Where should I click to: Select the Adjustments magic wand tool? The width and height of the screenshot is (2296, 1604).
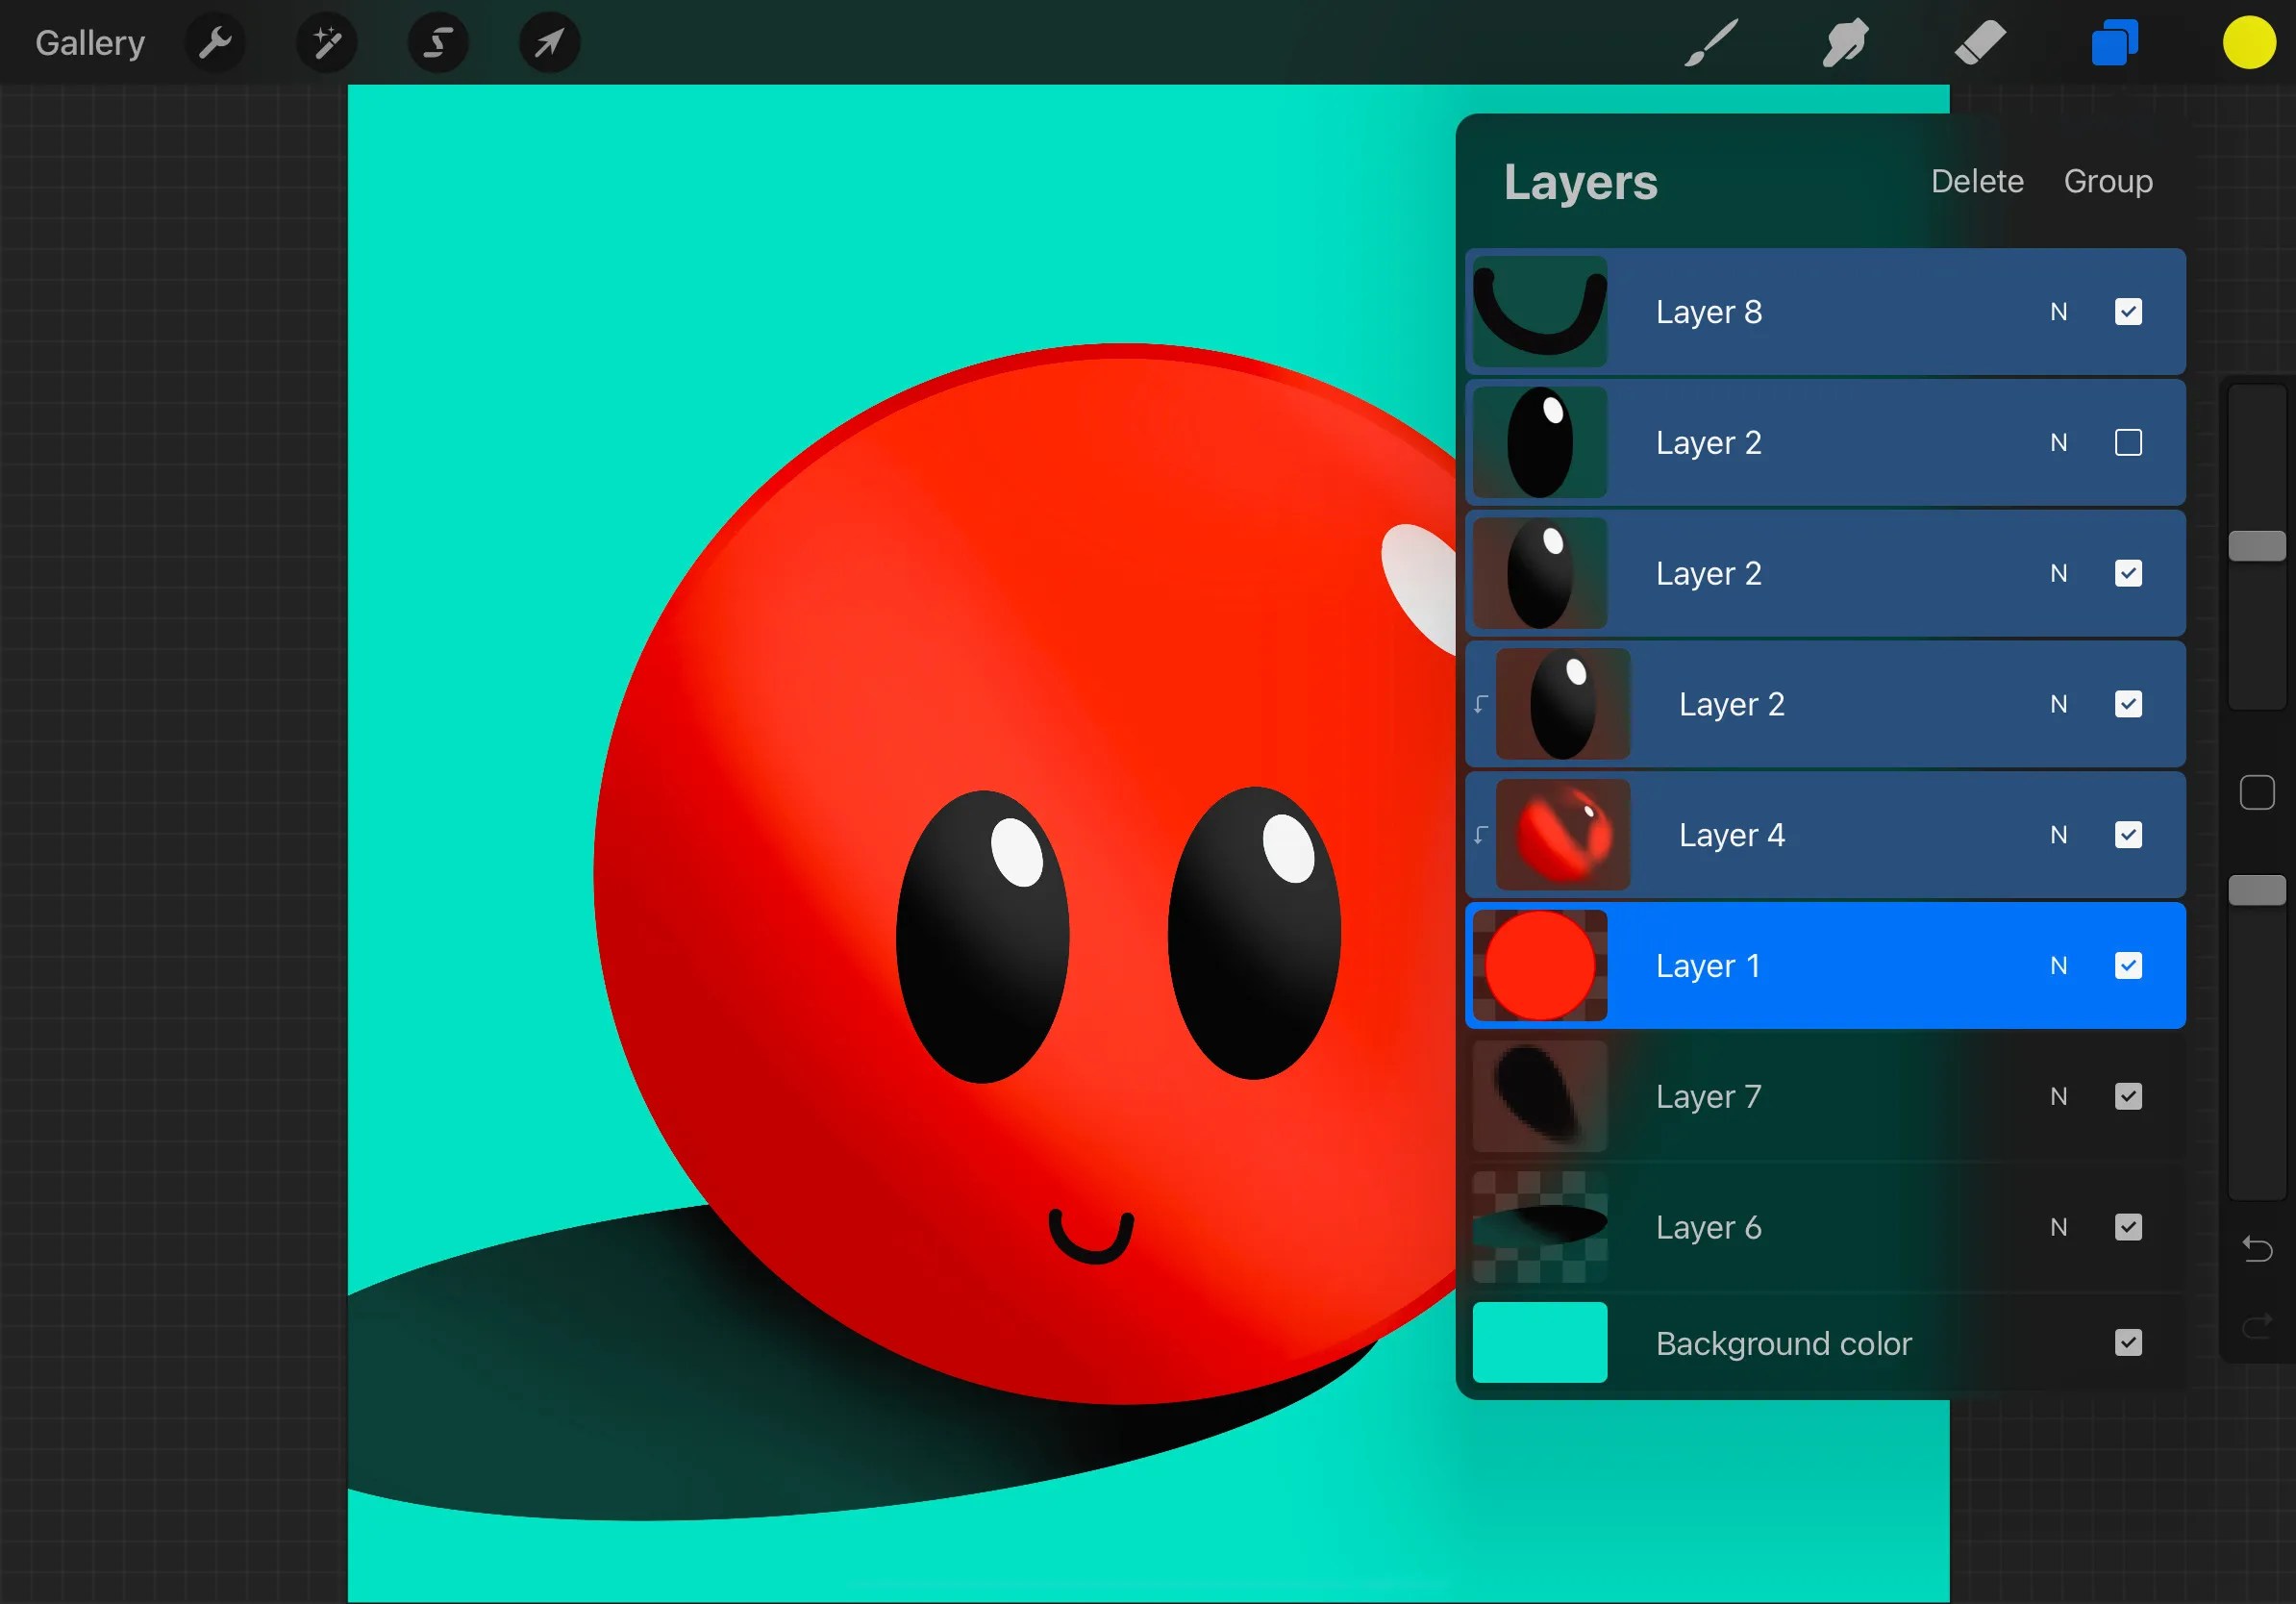coord(326,42)
